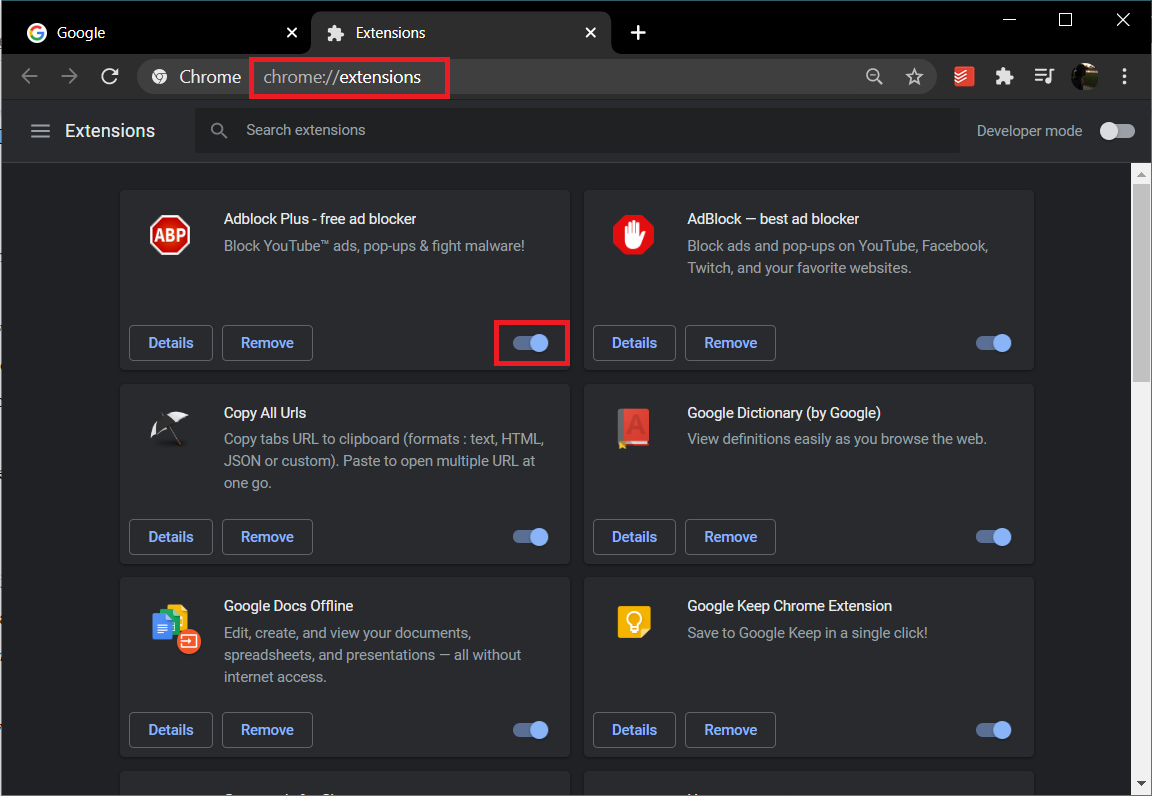This screenshot has height=796, width=1152.
Task: Open a new tab with plus button
Action: pyautogui.click(x=638, y=33)
